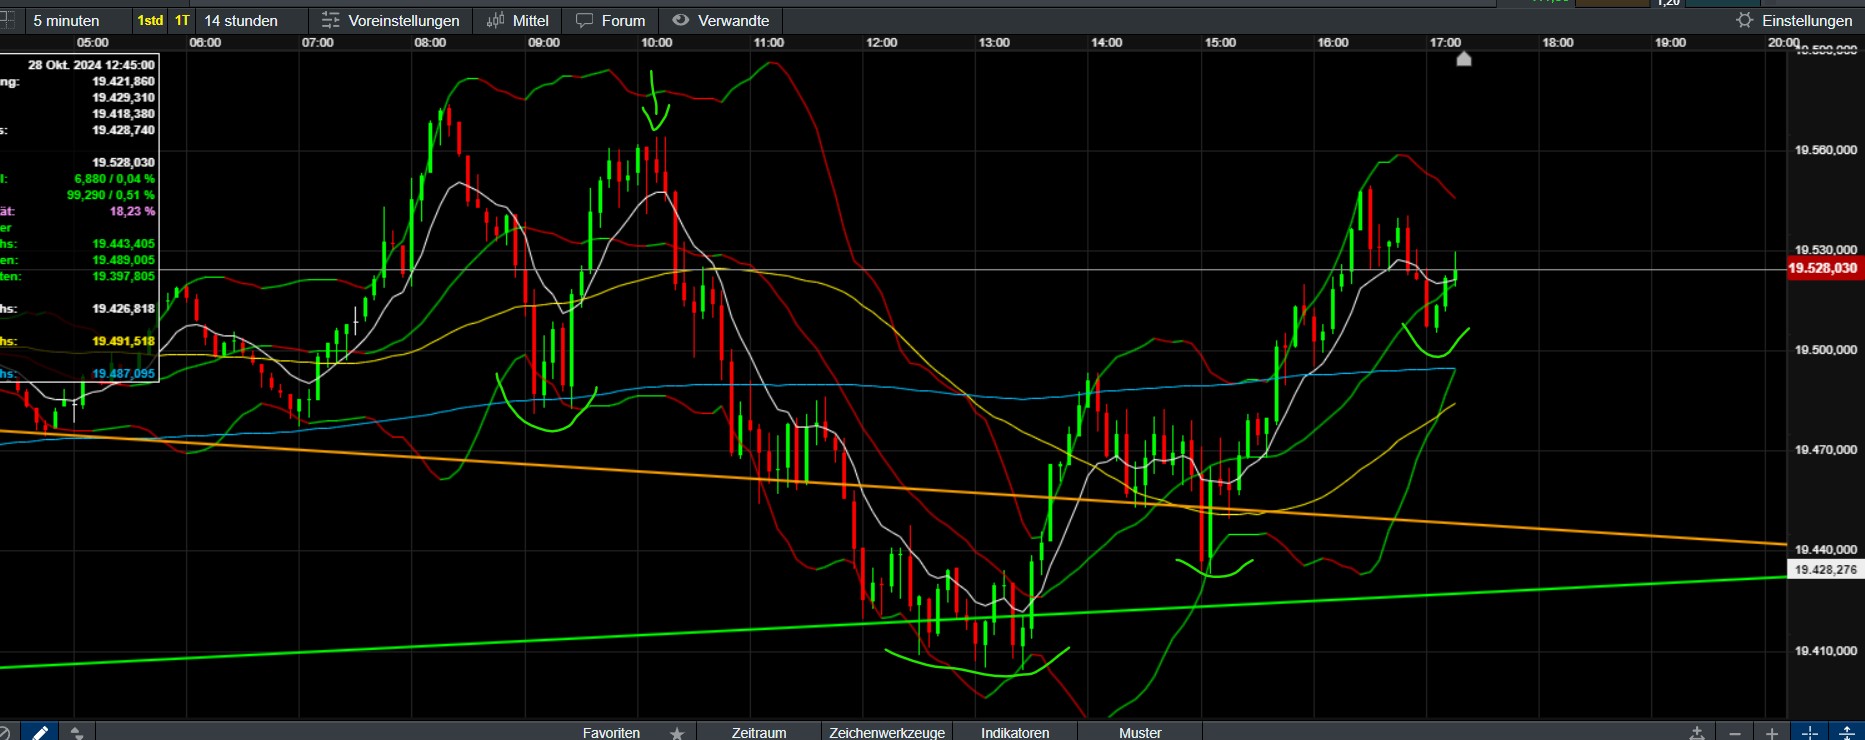This screenshot has width=1865, height=740.
Task: Click the 13:00 time axis label
Action: point(994,42)
